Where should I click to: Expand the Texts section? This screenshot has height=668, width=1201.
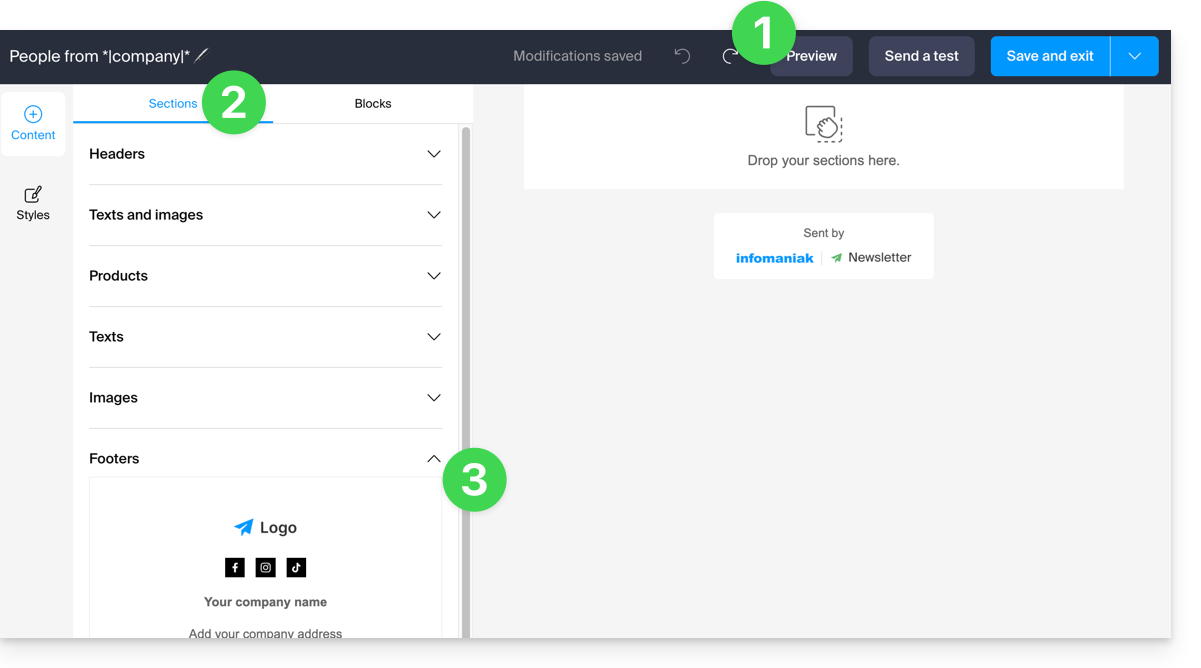433,337
